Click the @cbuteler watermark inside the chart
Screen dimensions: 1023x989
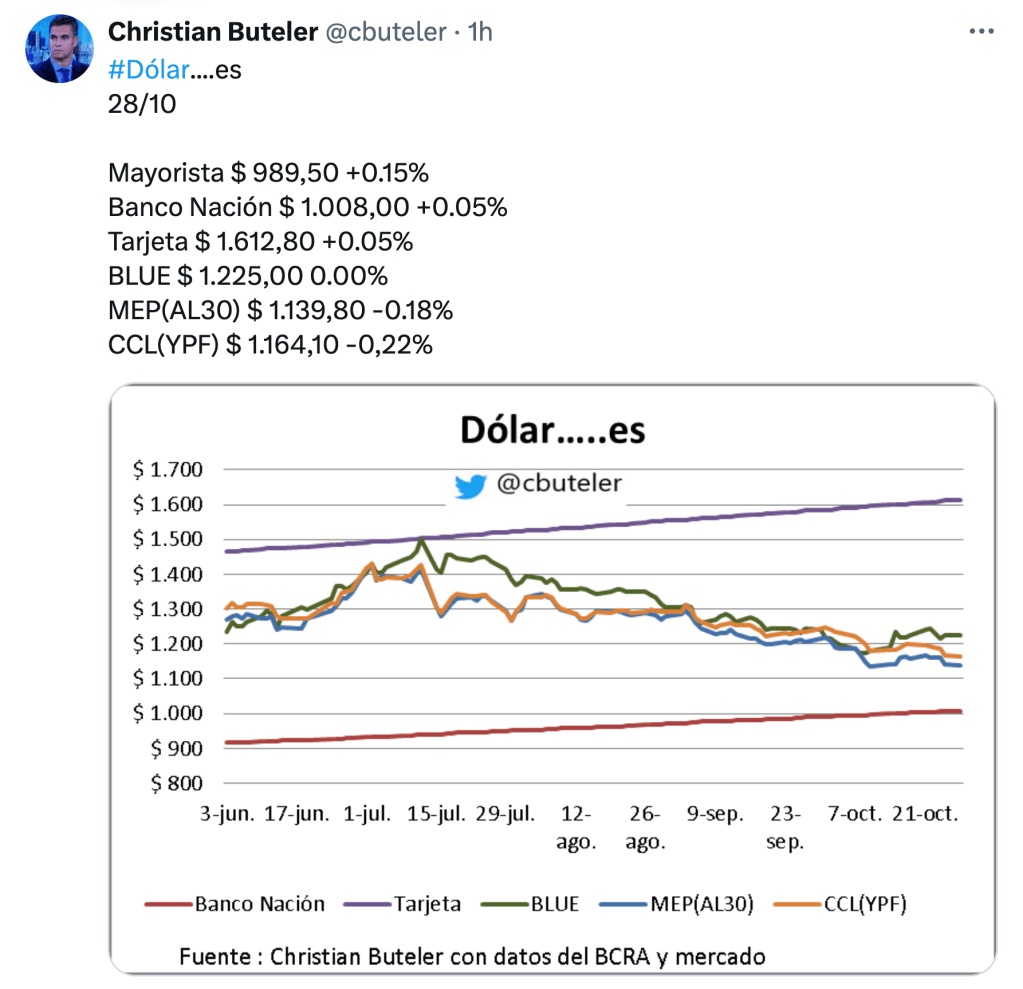pos(558,484)
